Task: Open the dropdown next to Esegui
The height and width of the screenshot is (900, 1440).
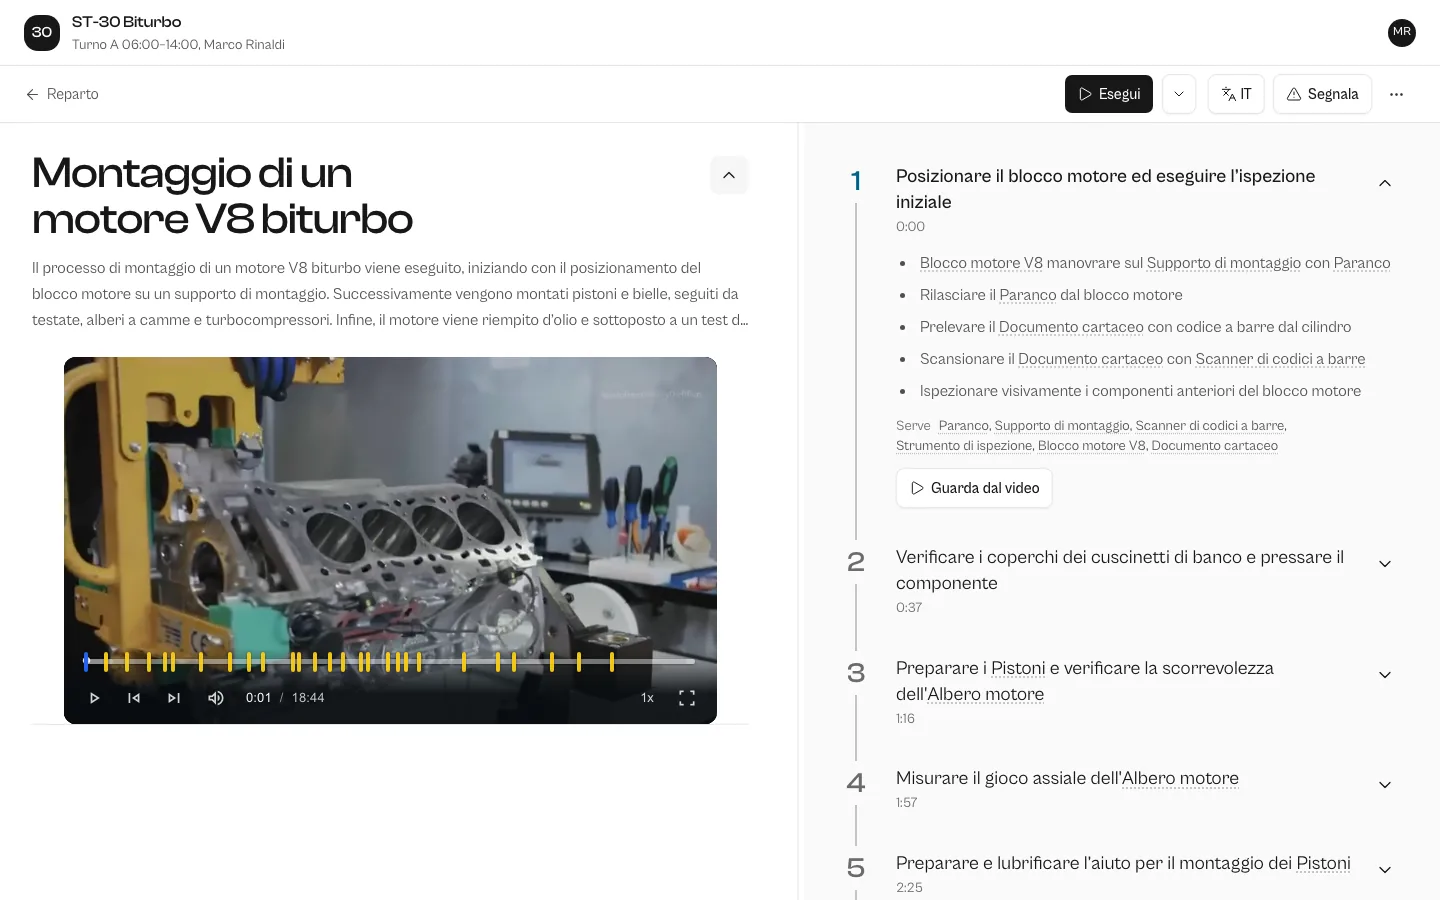Action: coord(1179,94)
